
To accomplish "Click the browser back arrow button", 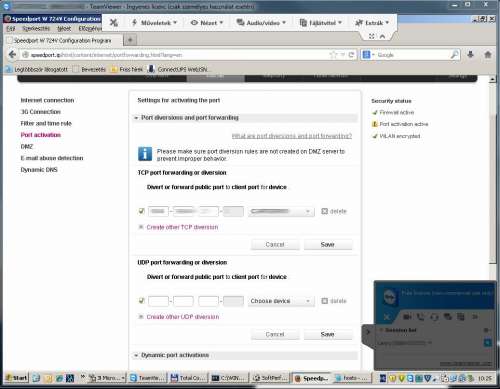I will click(x=12, y=55).
